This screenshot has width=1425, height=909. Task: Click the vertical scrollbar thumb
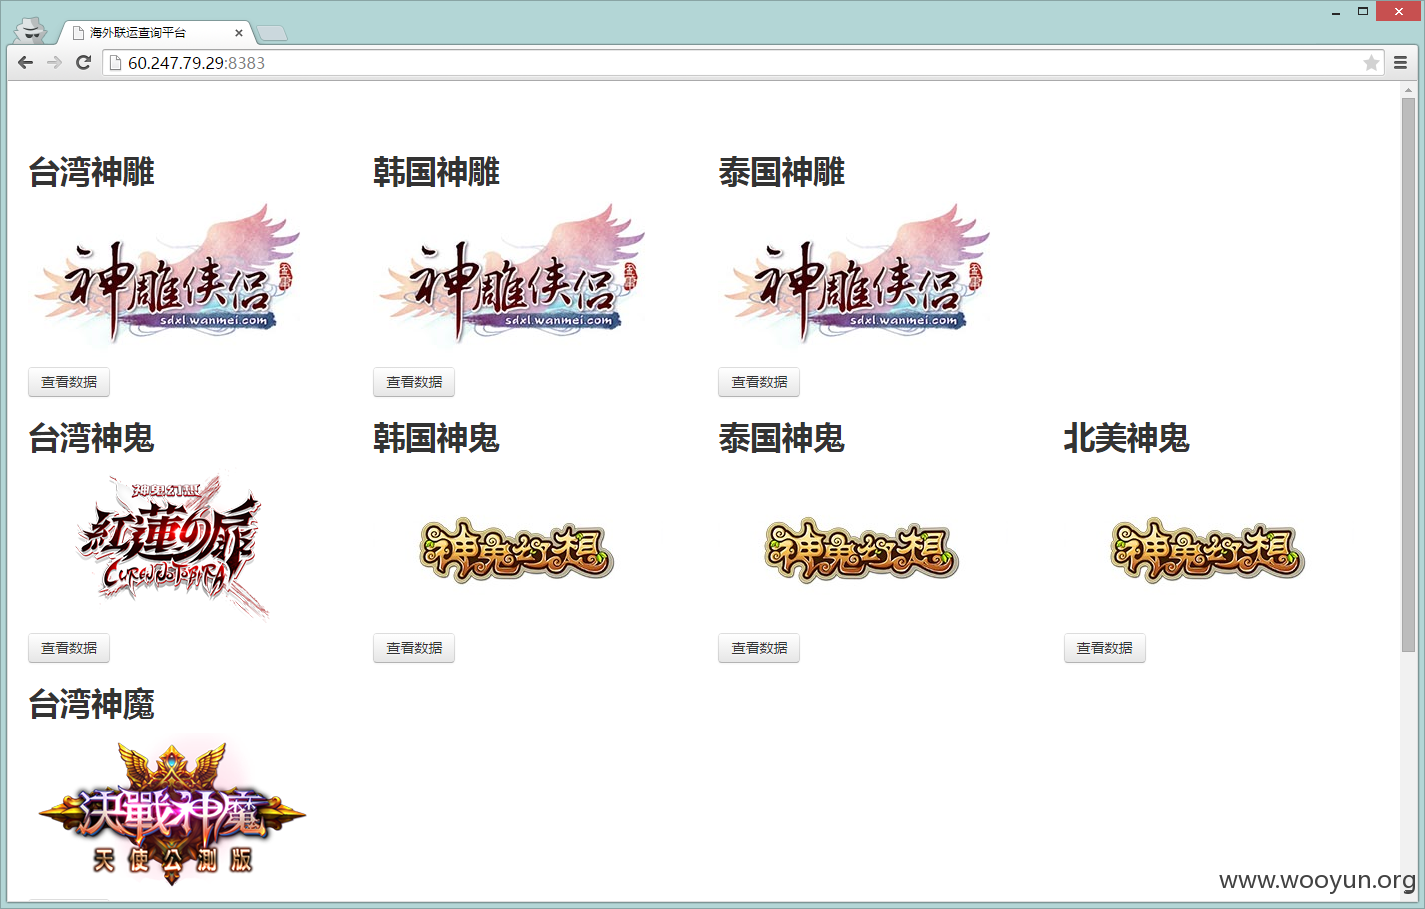pyautogui.click(x=1408, y=375)
